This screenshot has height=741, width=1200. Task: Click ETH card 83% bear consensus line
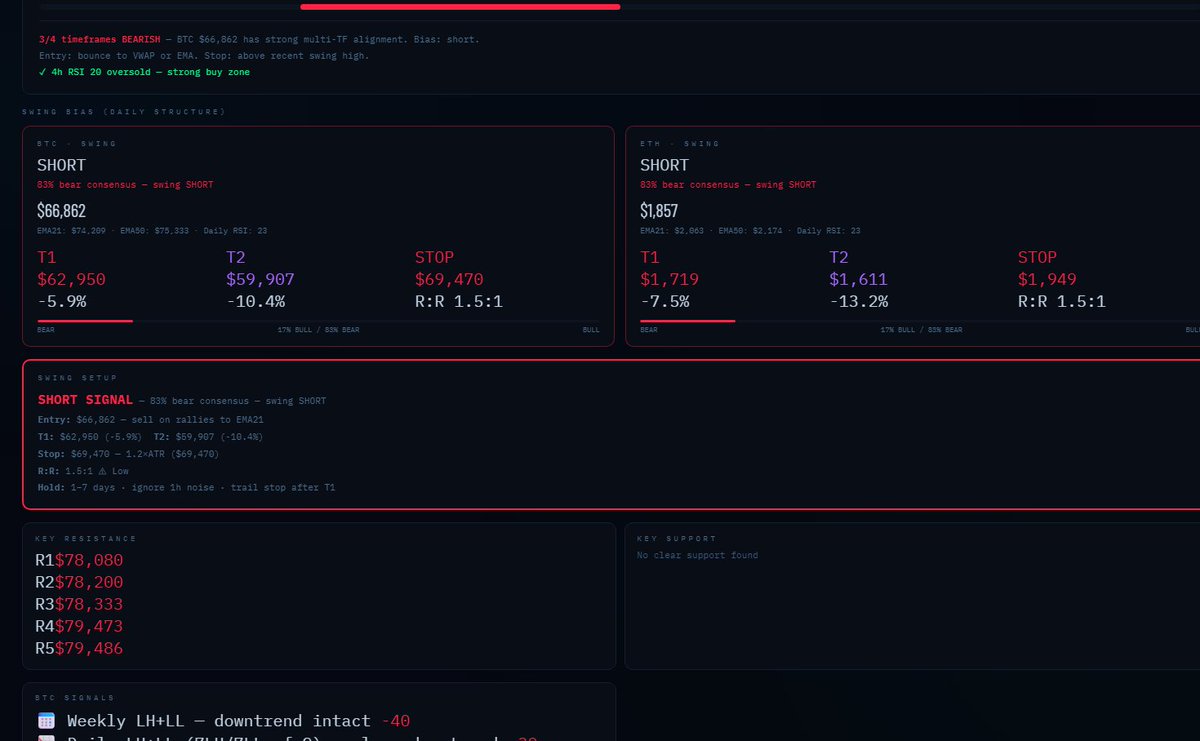(x=728, y=185)
